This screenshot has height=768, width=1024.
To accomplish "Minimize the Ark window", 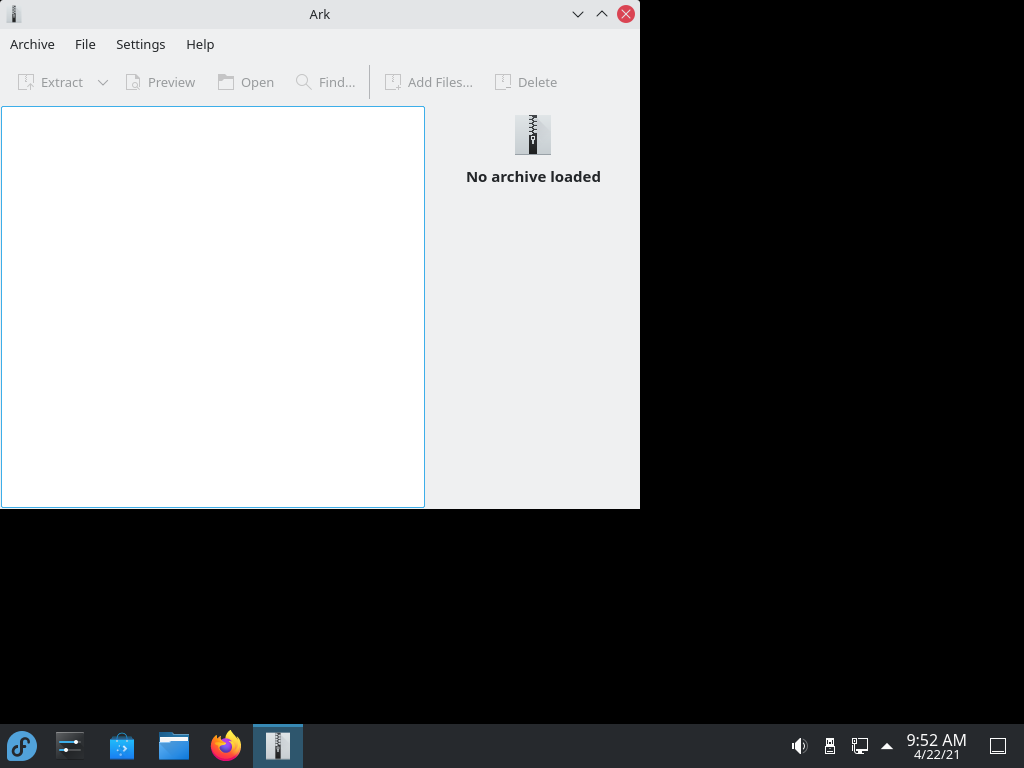I will [578, 14].
